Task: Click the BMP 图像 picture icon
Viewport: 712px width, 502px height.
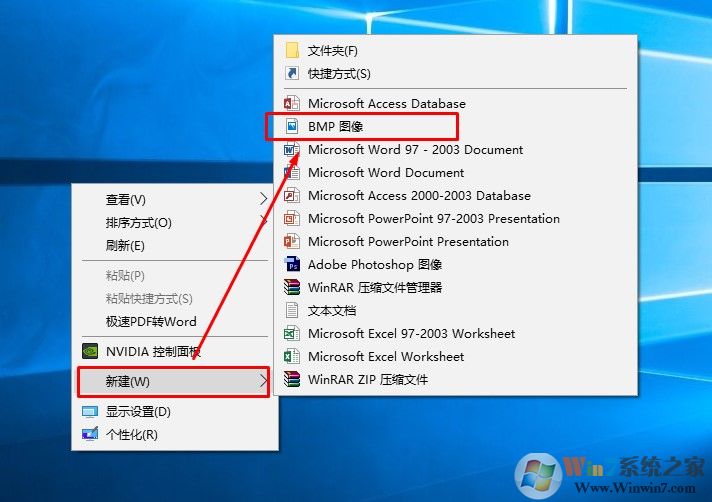Action: click(x=292, y=126)
